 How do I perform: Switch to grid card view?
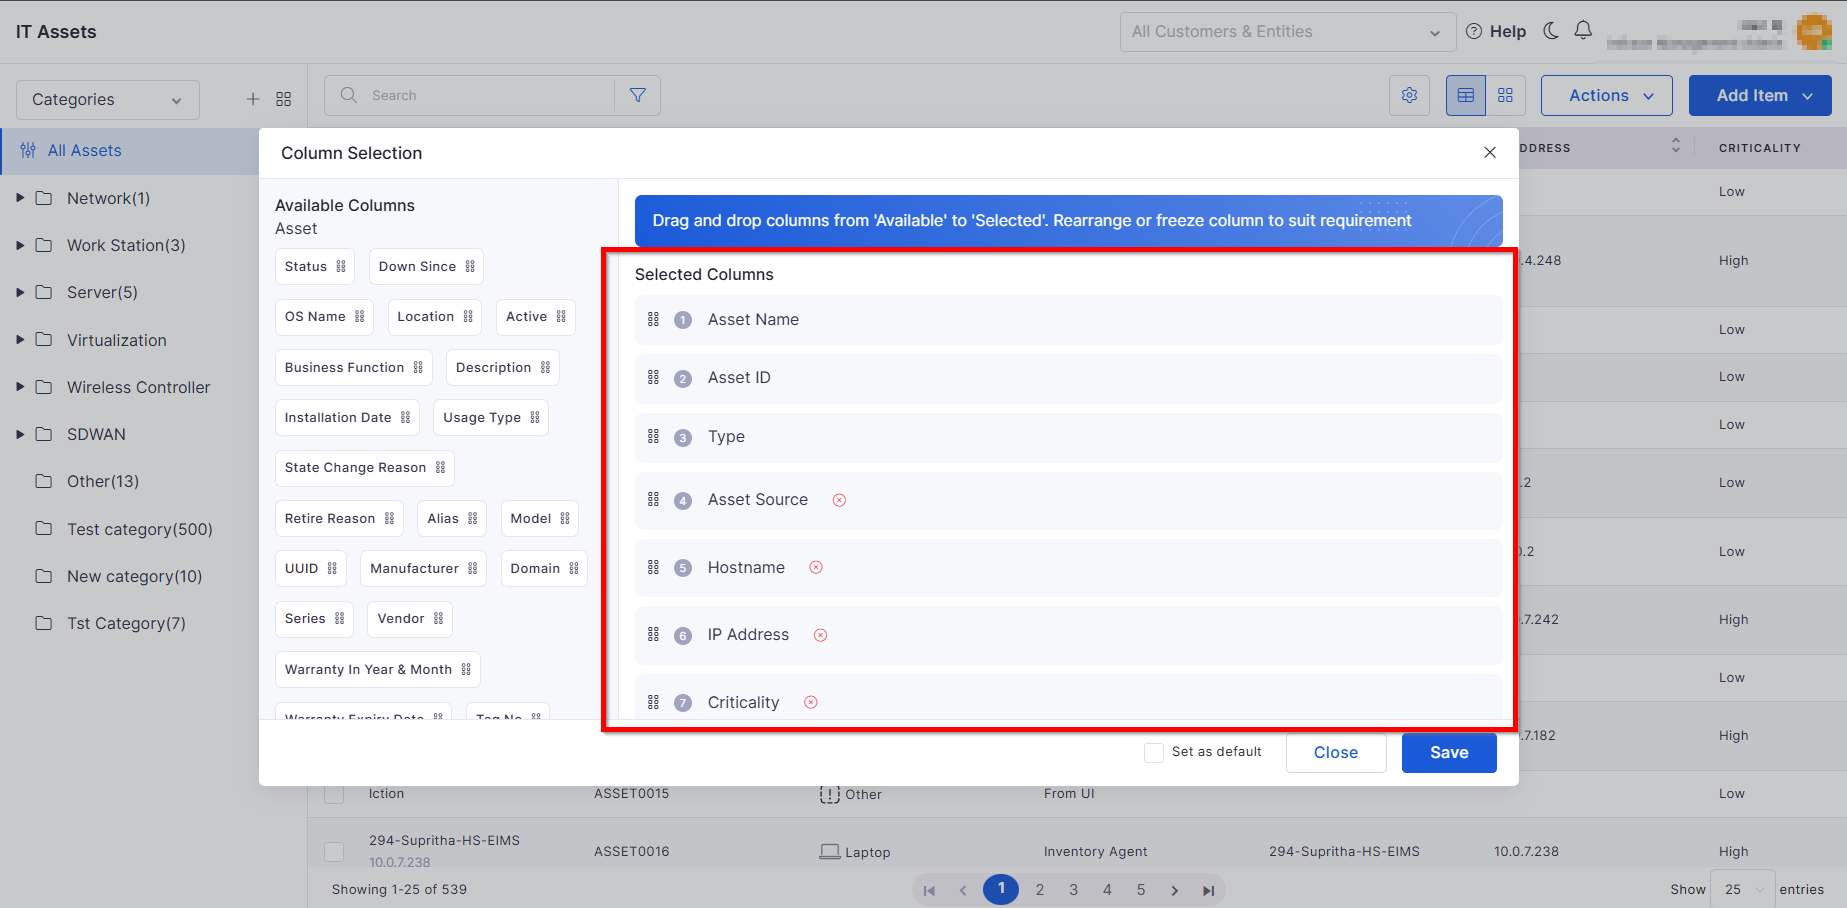pos(1505,95)
